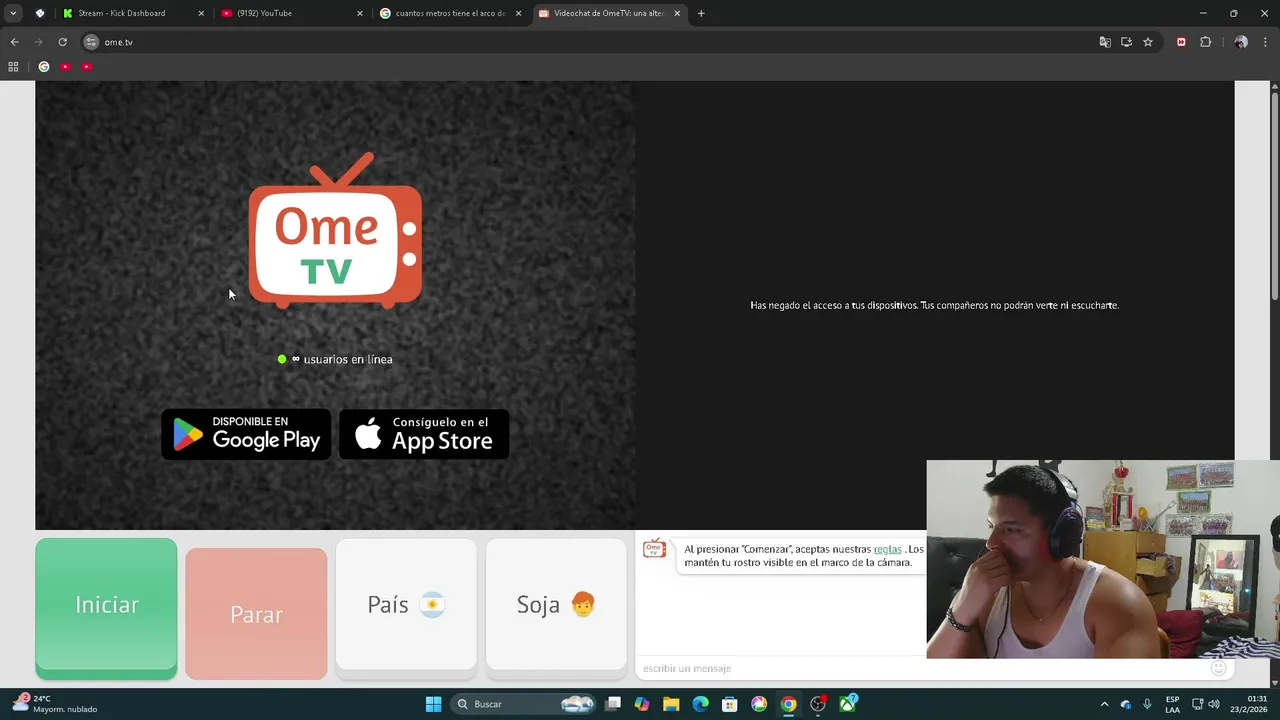Click the red extension icon in toolbar
This screenshot has height=720, width=1280.
pyautogui.click(x=1181, y=42)
